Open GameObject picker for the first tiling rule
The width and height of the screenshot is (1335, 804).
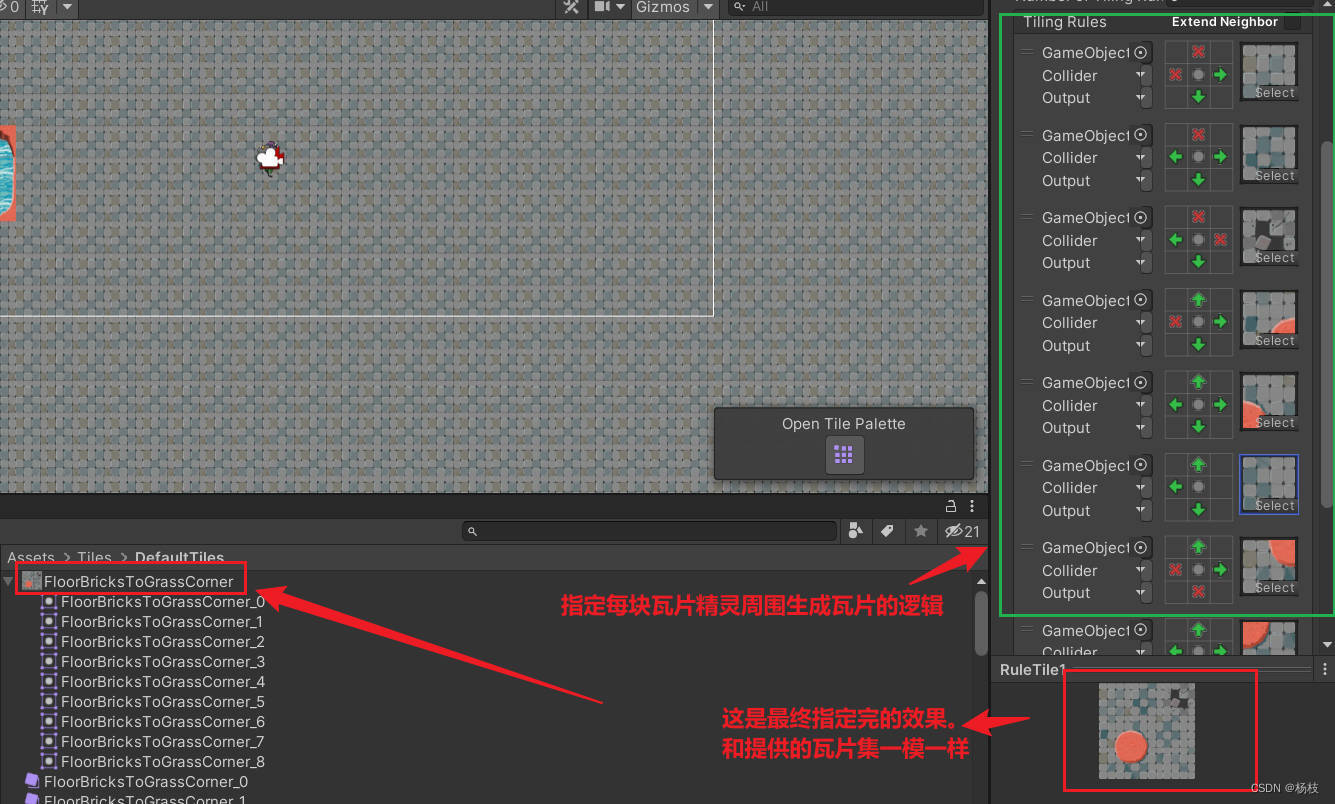coord(1142,53)
